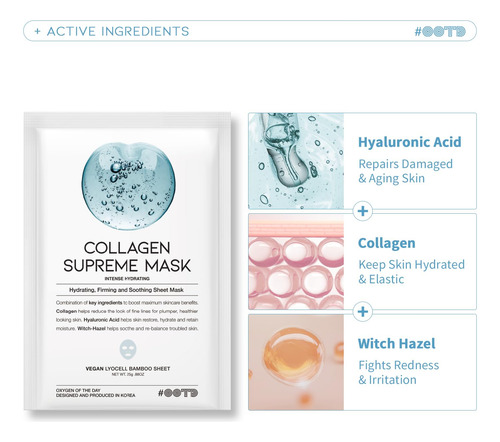Click the blue gel bubble on package

point(129,186)
